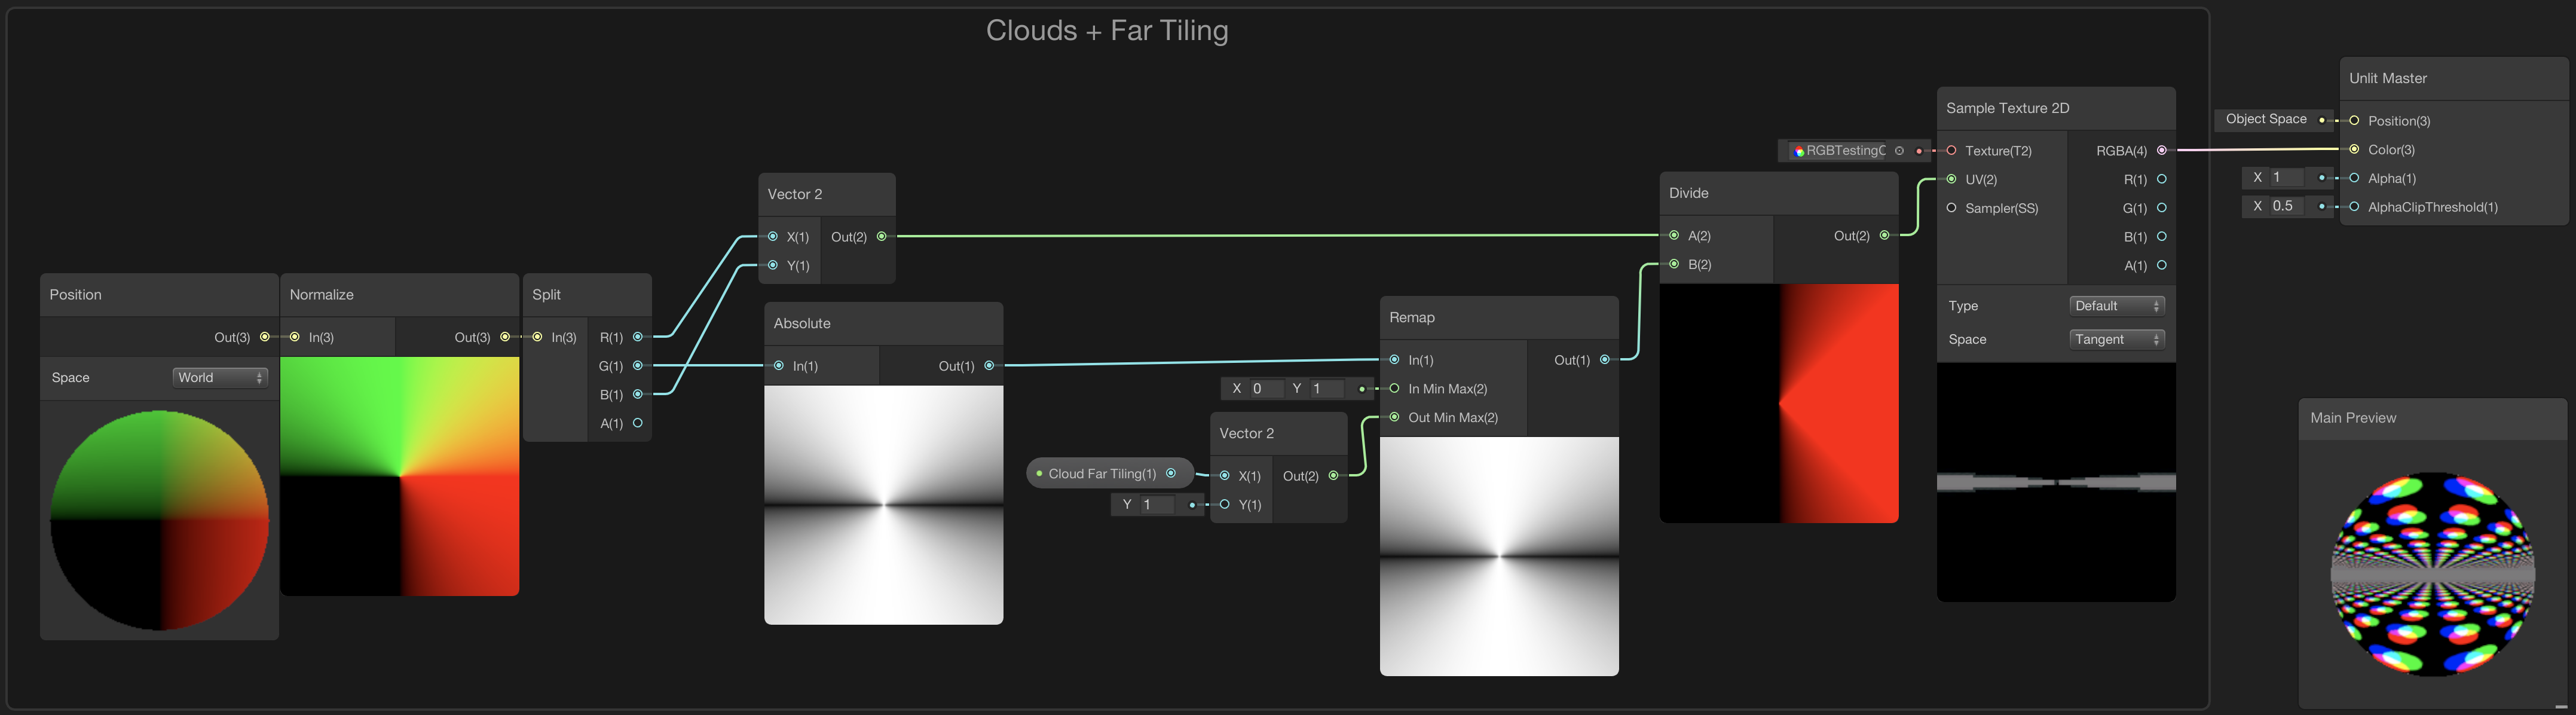
Task: Open the Space dropdown set to World
Action: 220,377
